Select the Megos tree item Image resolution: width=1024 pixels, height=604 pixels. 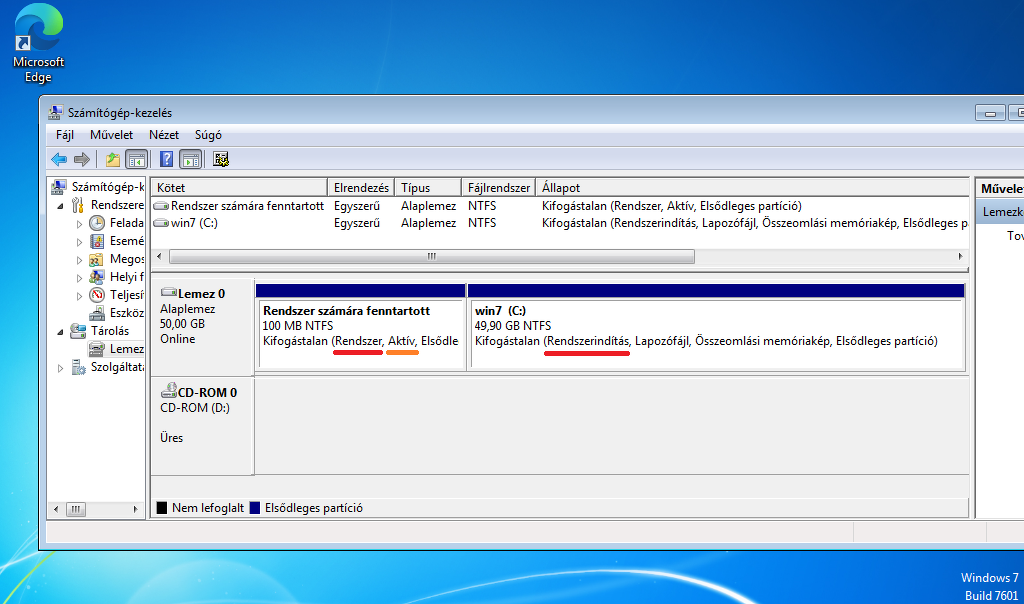pyautogui.click(x=126, y=259)
